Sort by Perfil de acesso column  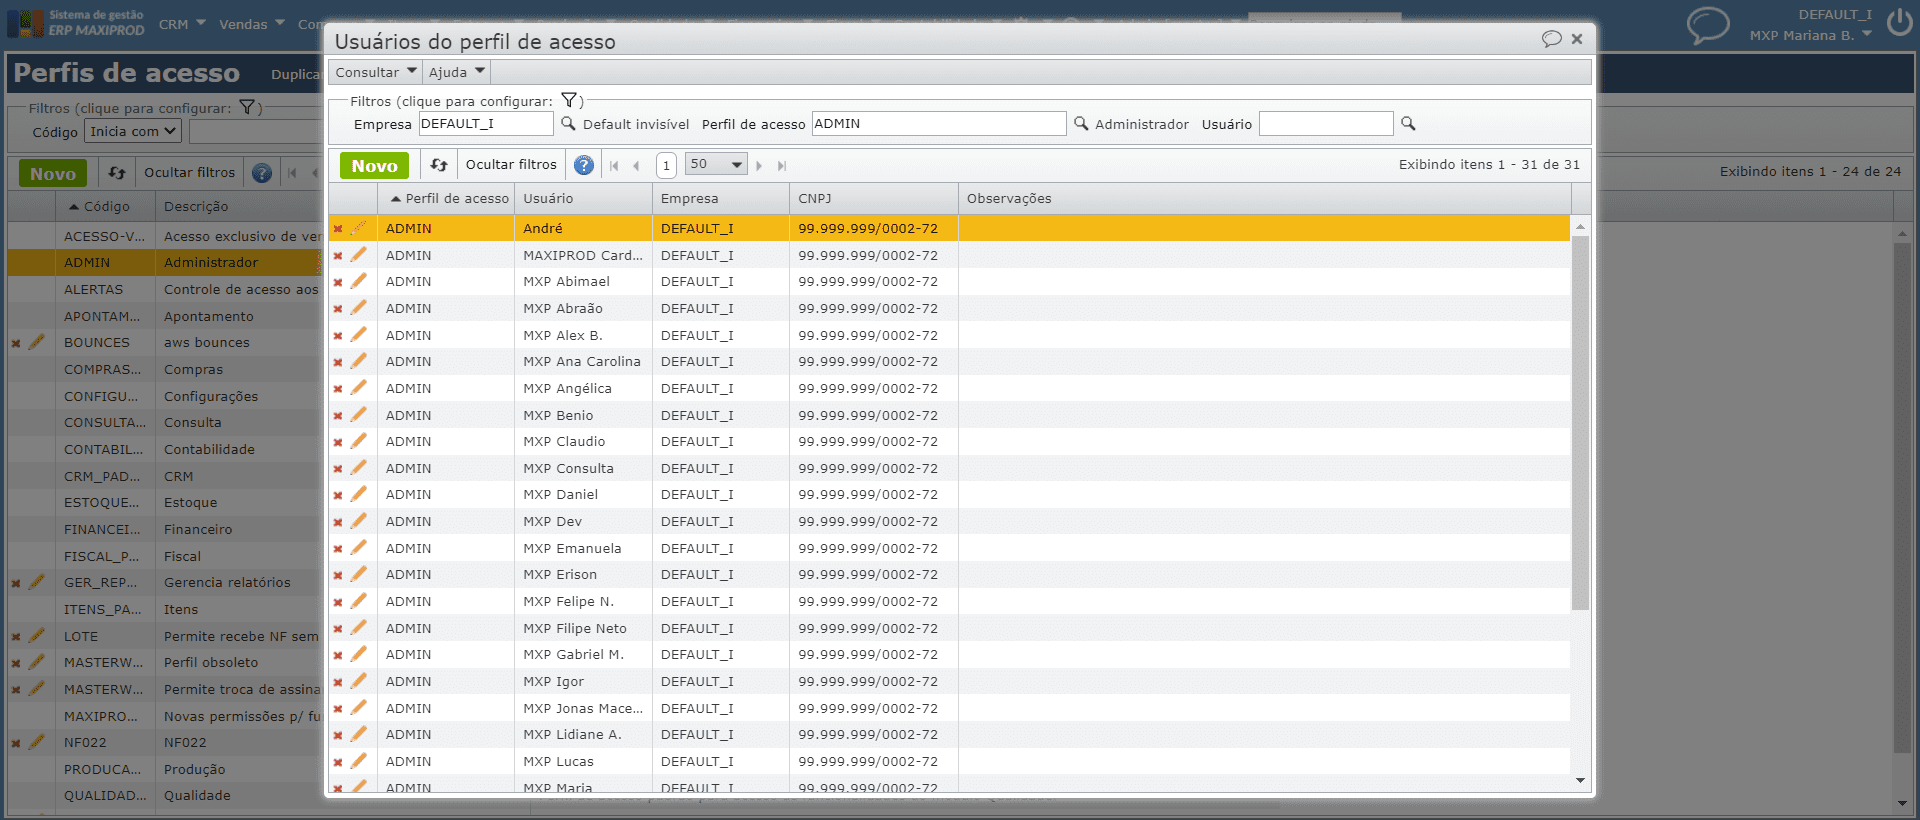446,199
